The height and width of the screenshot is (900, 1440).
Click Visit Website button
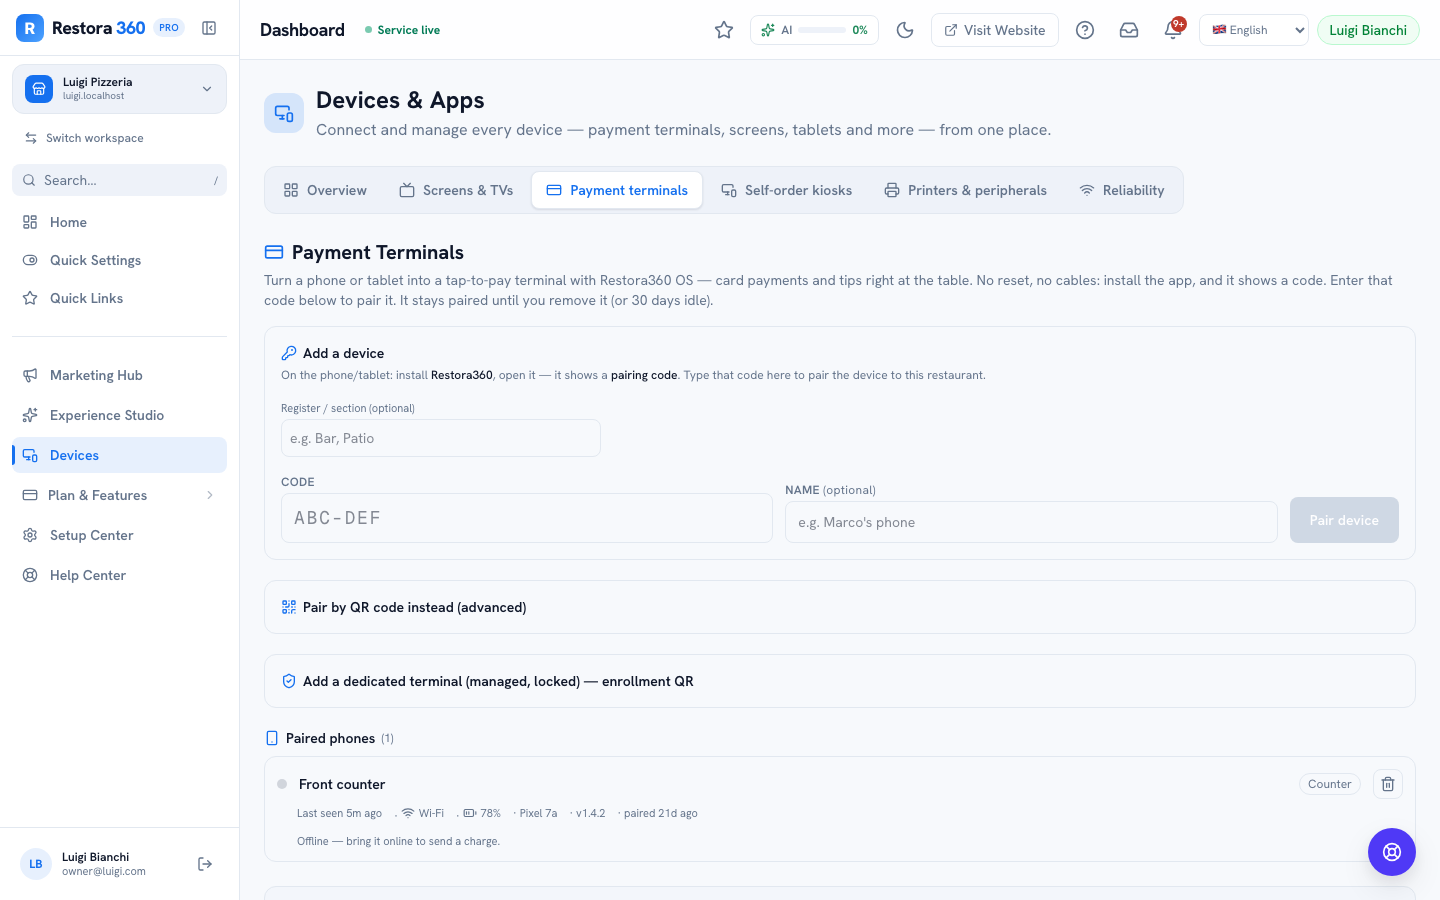[x=995, y=30]
